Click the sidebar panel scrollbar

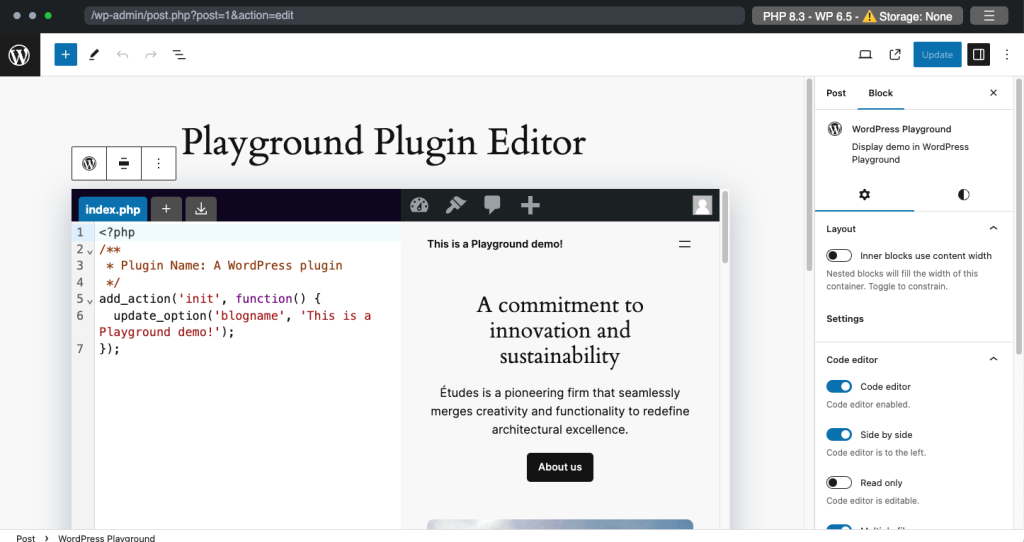[x=1018, y=215]
